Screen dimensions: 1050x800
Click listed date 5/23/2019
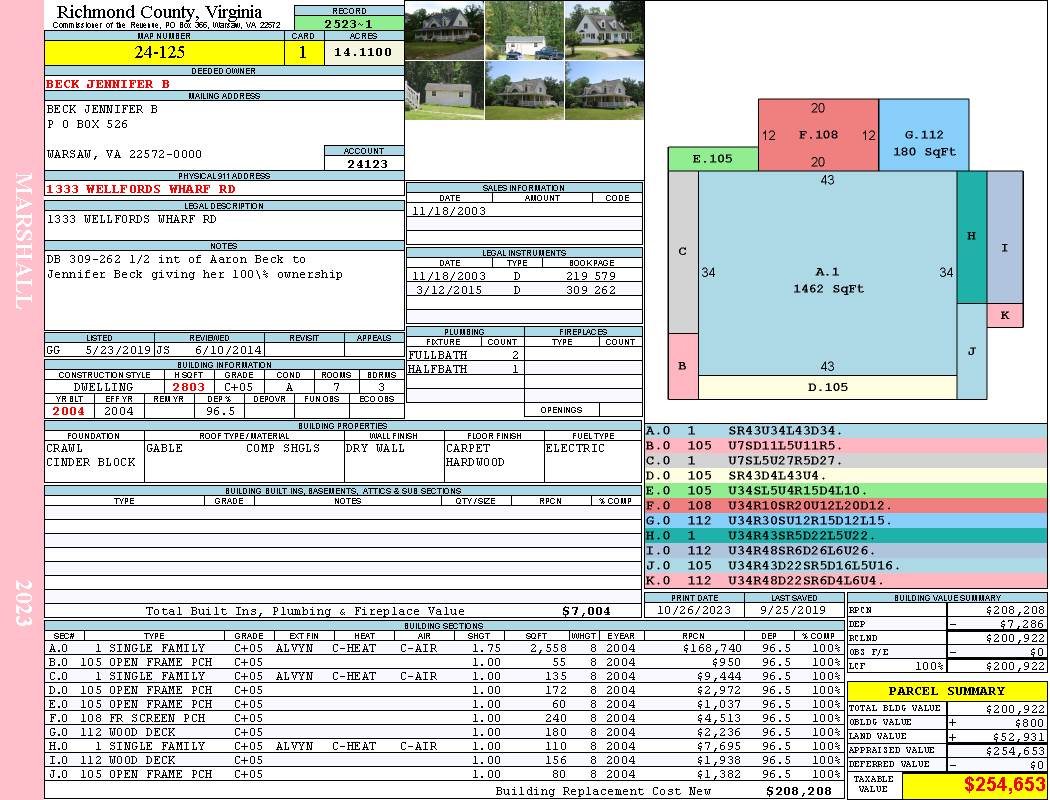119,349
